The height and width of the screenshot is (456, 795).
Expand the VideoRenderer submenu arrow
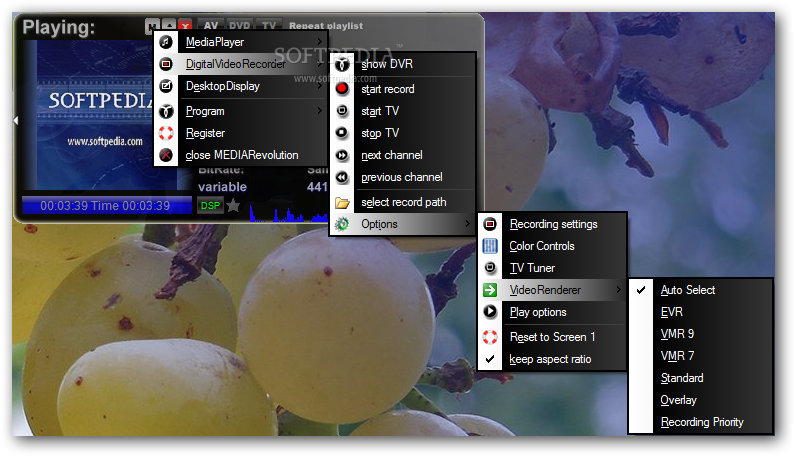point(619,290)
